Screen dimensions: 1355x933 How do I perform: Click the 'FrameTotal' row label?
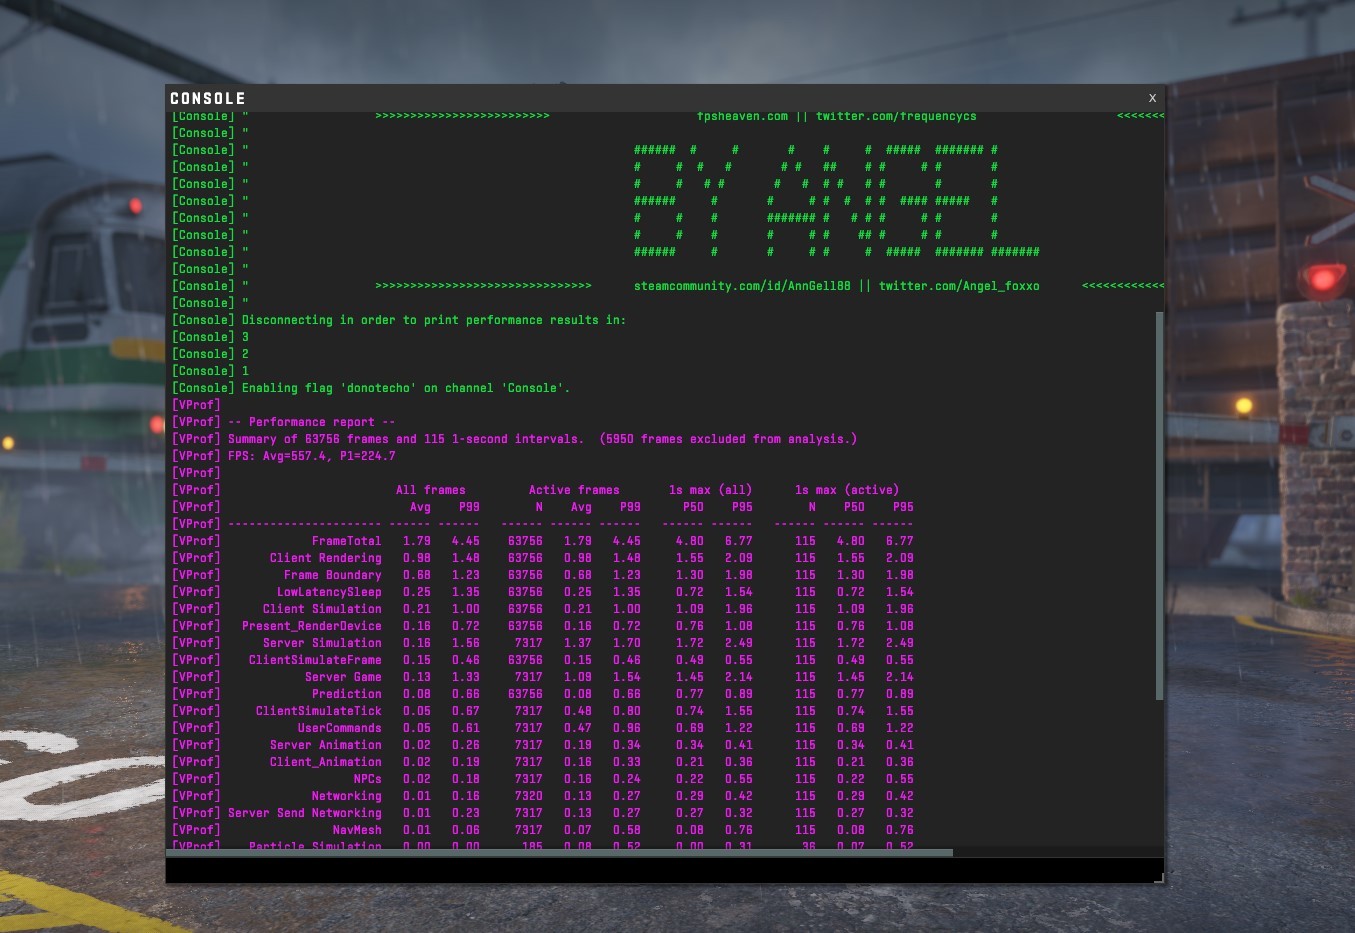coord(347,541)
